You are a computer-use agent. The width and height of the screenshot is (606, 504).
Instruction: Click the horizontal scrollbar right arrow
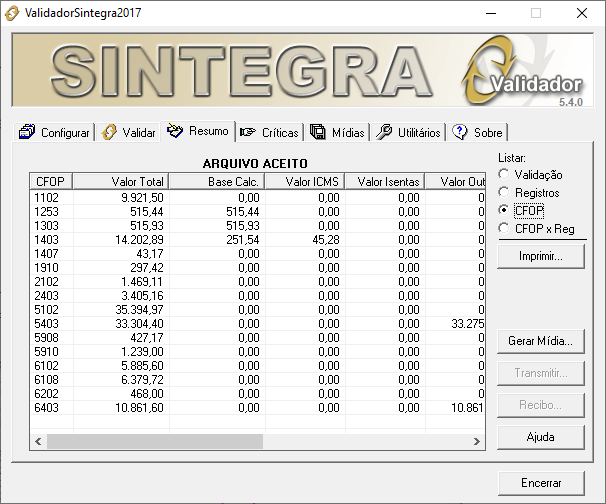coord(475,441)
